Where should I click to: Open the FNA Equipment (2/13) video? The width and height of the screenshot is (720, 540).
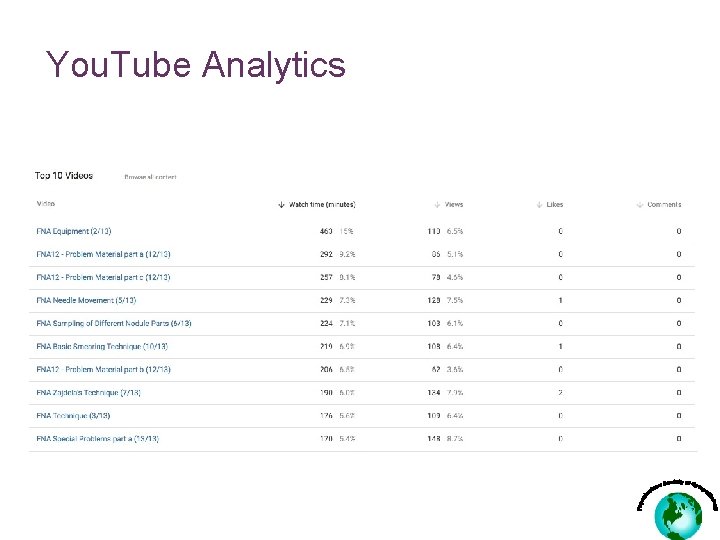[x=76, y=231]
